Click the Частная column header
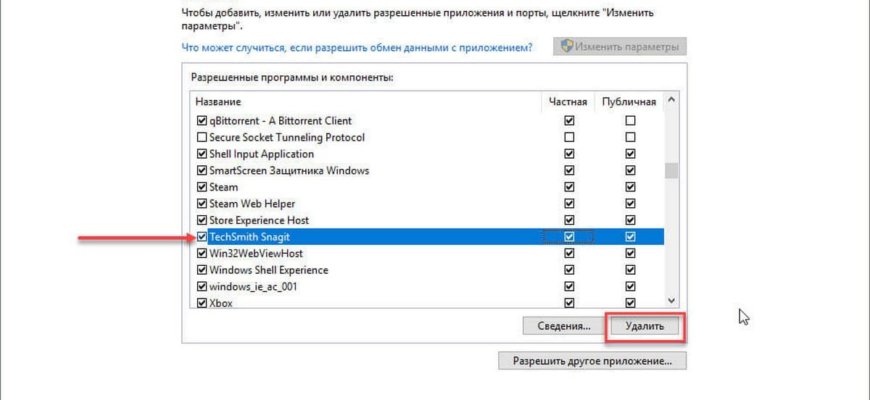Screen dimensions: 870x400 568,102
